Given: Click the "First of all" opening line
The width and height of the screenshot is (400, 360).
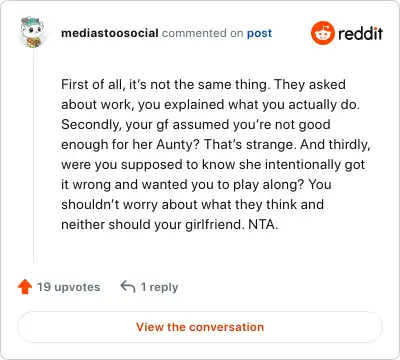Looking at the screenshot, I should (x=92, y=85).
